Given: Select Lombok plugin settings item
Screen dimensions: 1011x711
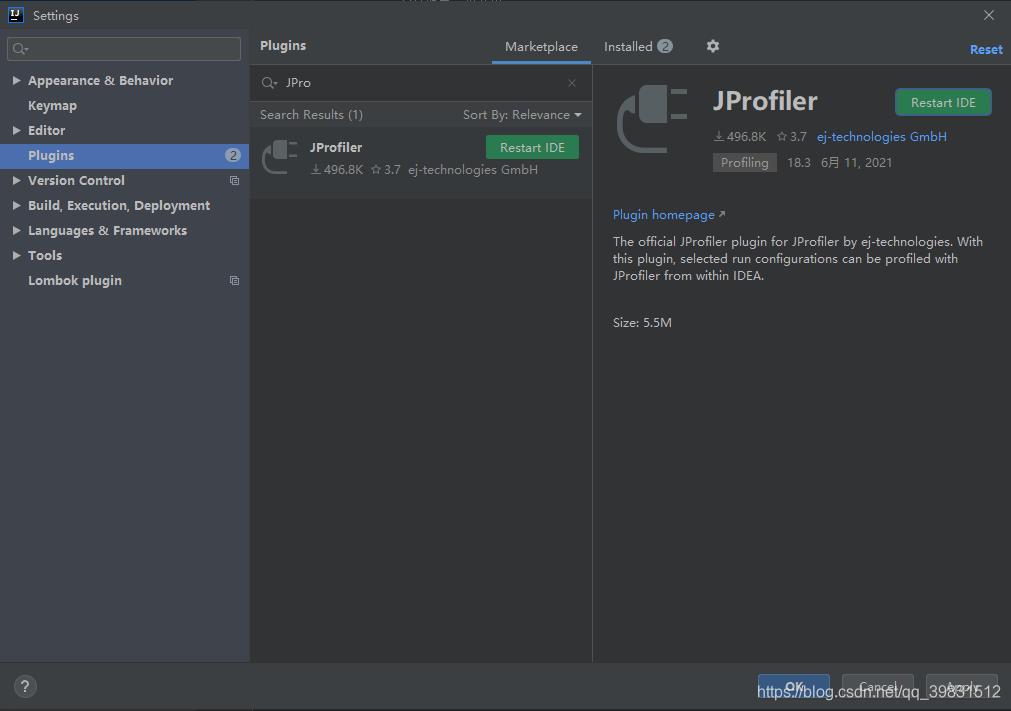Looking at the screenshot, I should (x=75, y=281).
